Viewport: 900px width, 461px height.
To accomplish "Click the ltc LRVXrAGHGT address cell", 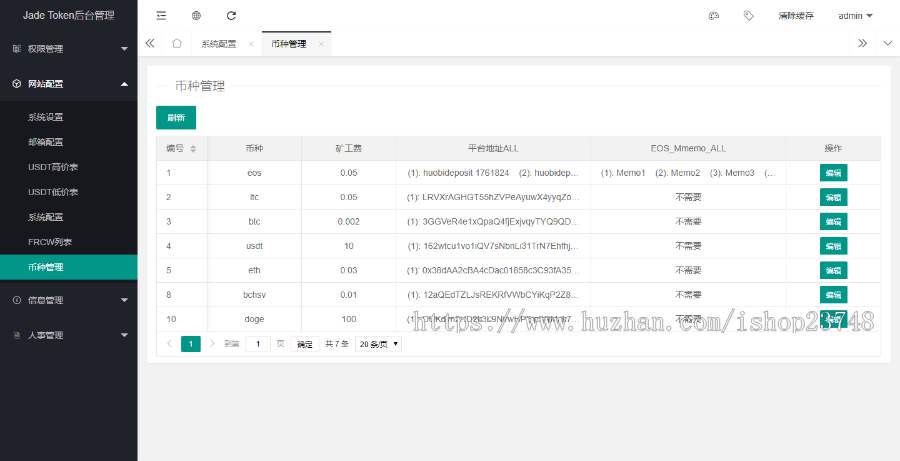I will point(493,197).
